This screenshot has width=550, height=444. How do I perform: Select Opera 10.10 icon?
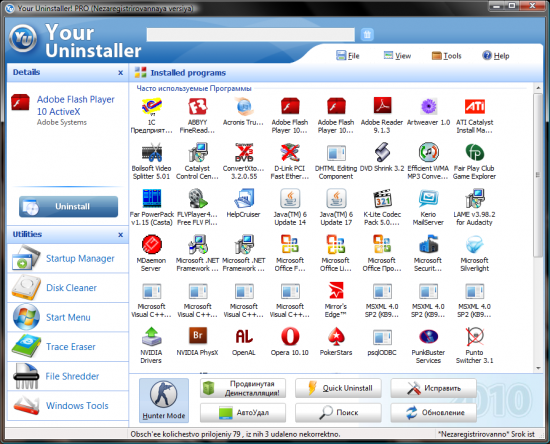click(290, 336)
